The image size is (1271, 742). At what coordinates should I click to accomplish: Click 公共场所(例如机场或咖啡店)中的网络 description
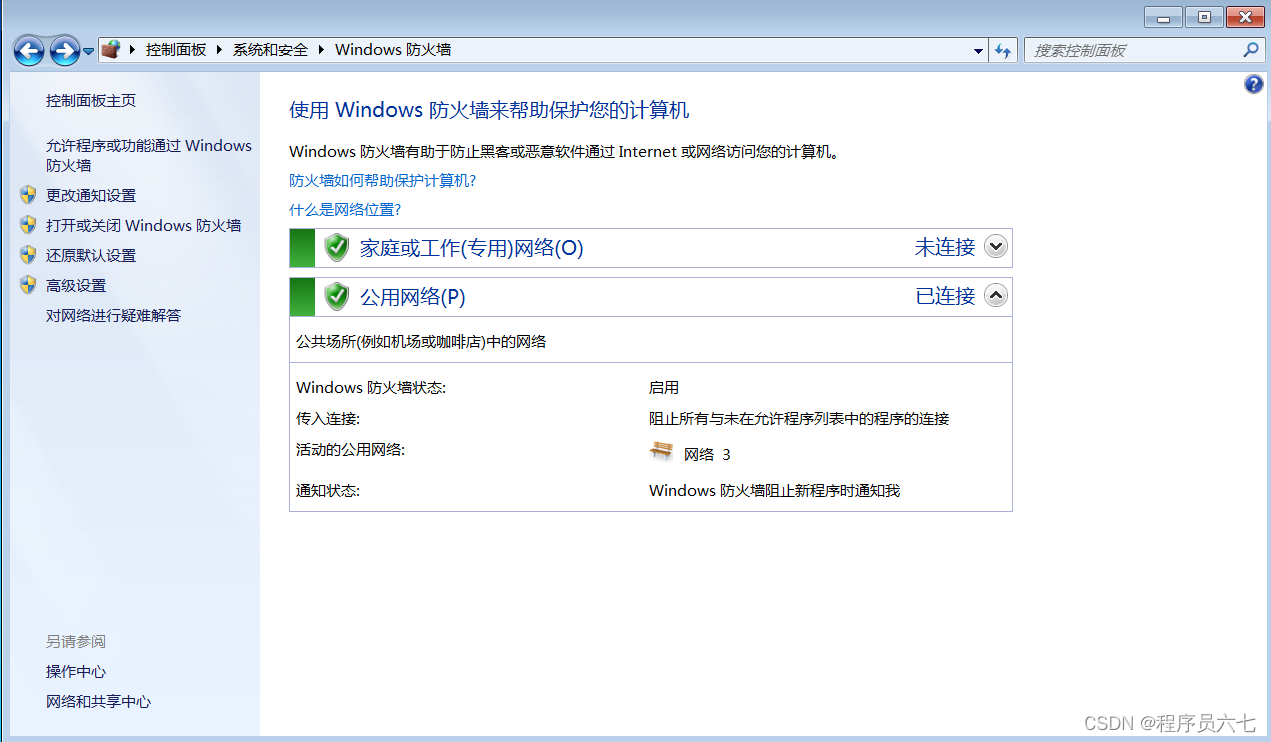421,342
